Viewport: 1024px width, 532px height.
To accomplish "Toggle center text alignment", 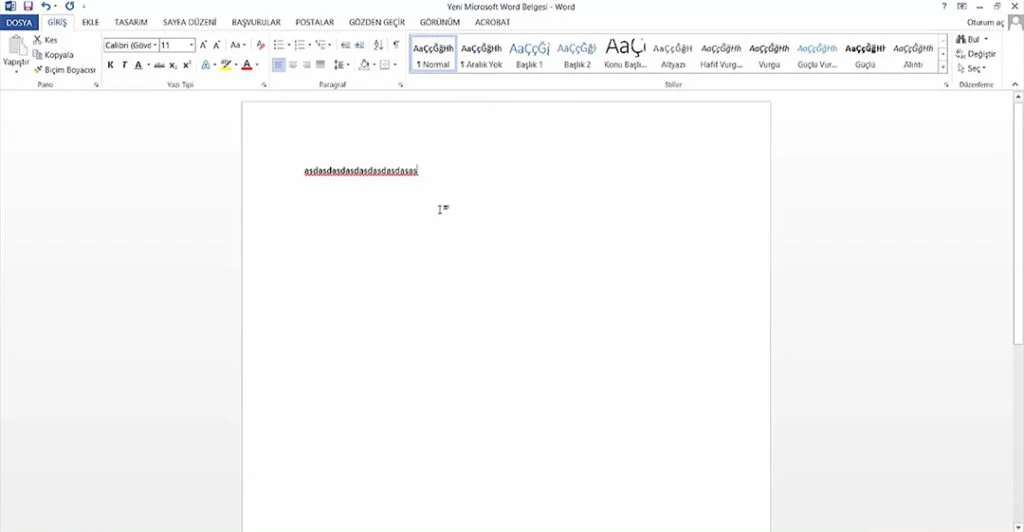I will click(x=293, y=65).
